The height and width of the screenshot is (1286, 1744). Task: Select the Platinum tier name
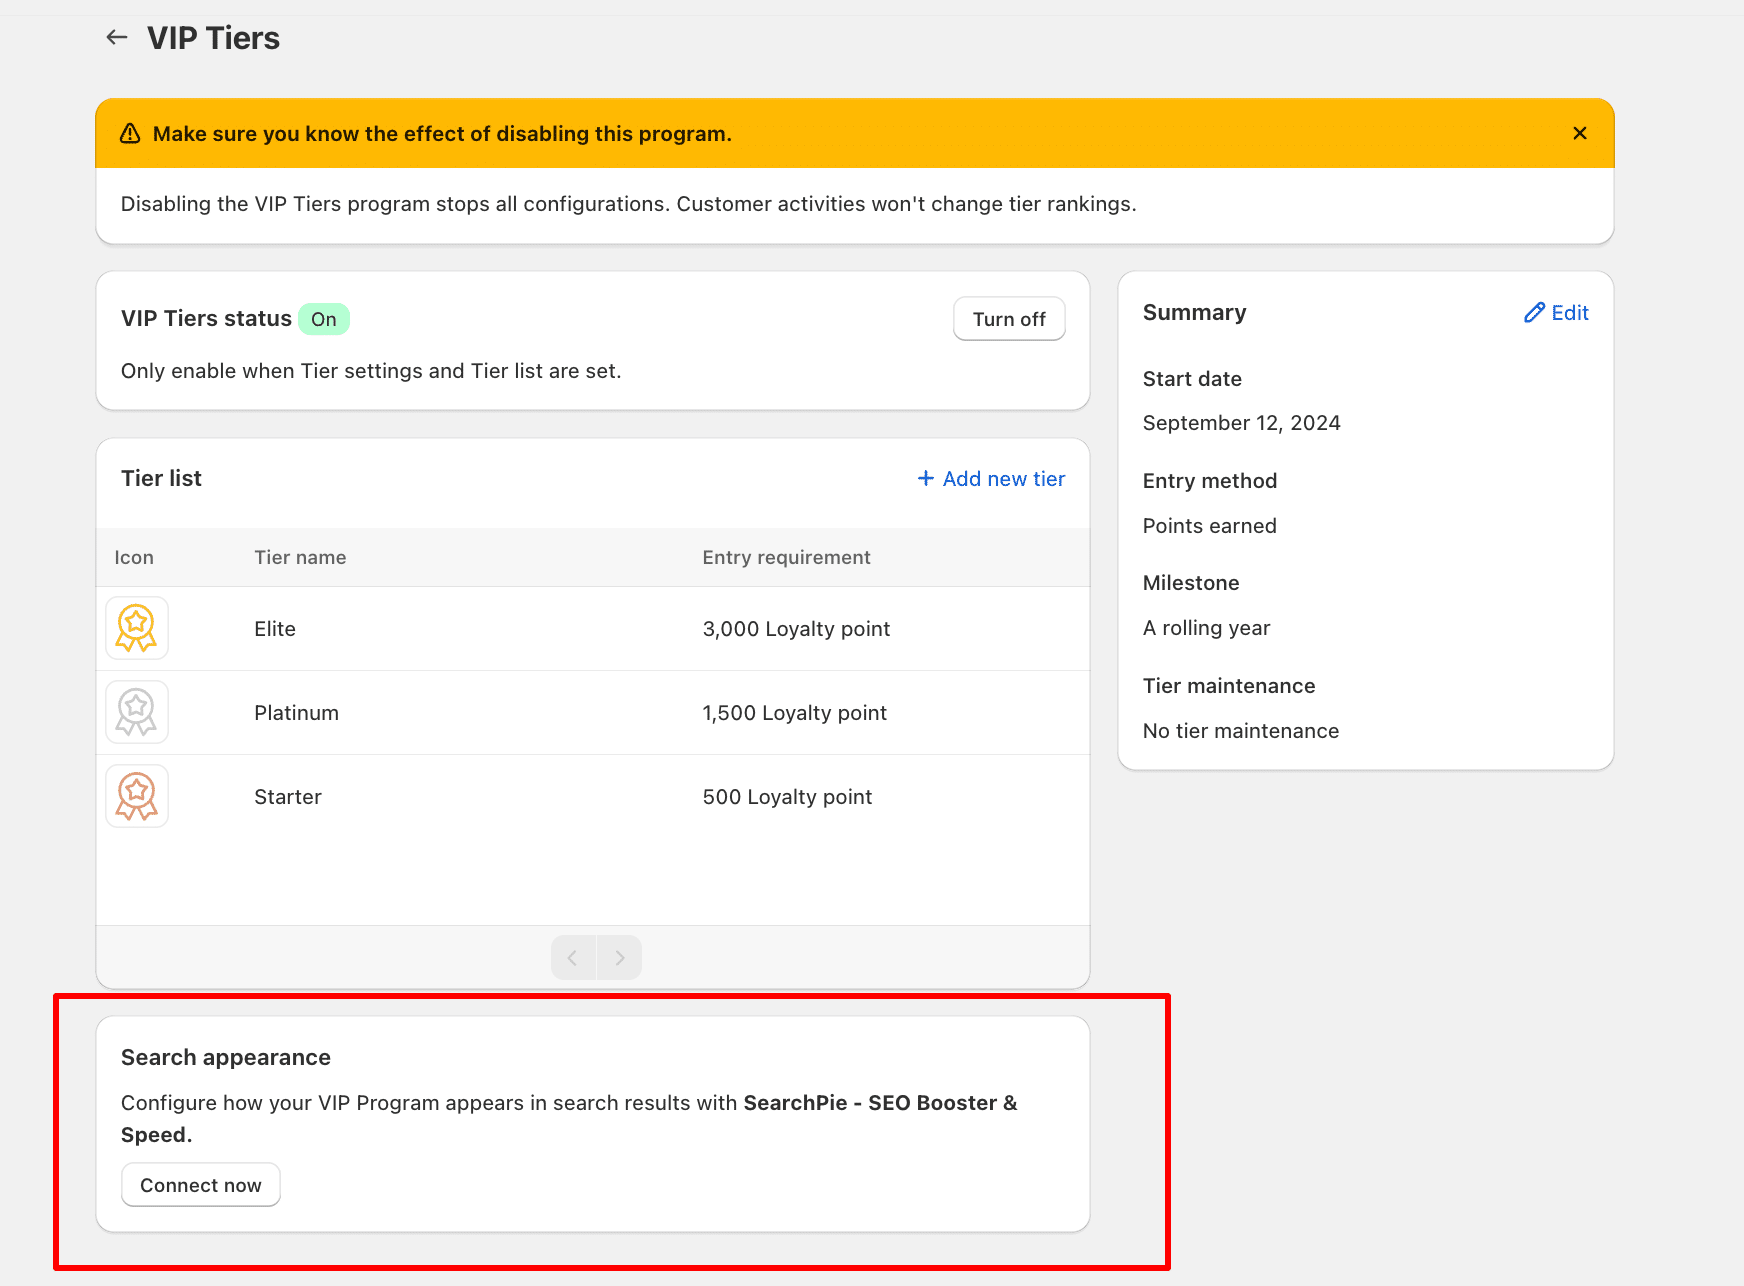[296, 713]
